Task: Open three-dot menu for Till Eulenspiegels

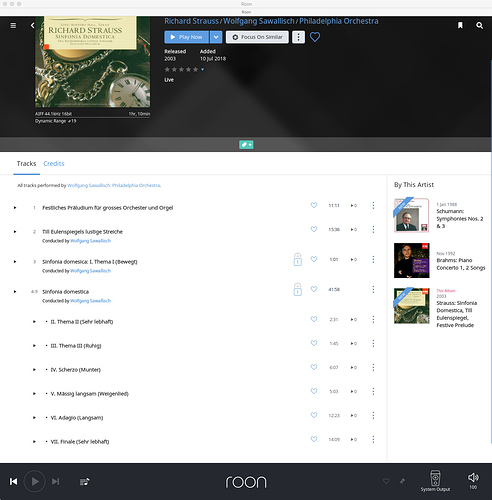Action: pyautogui.click(x=373, y=229)
